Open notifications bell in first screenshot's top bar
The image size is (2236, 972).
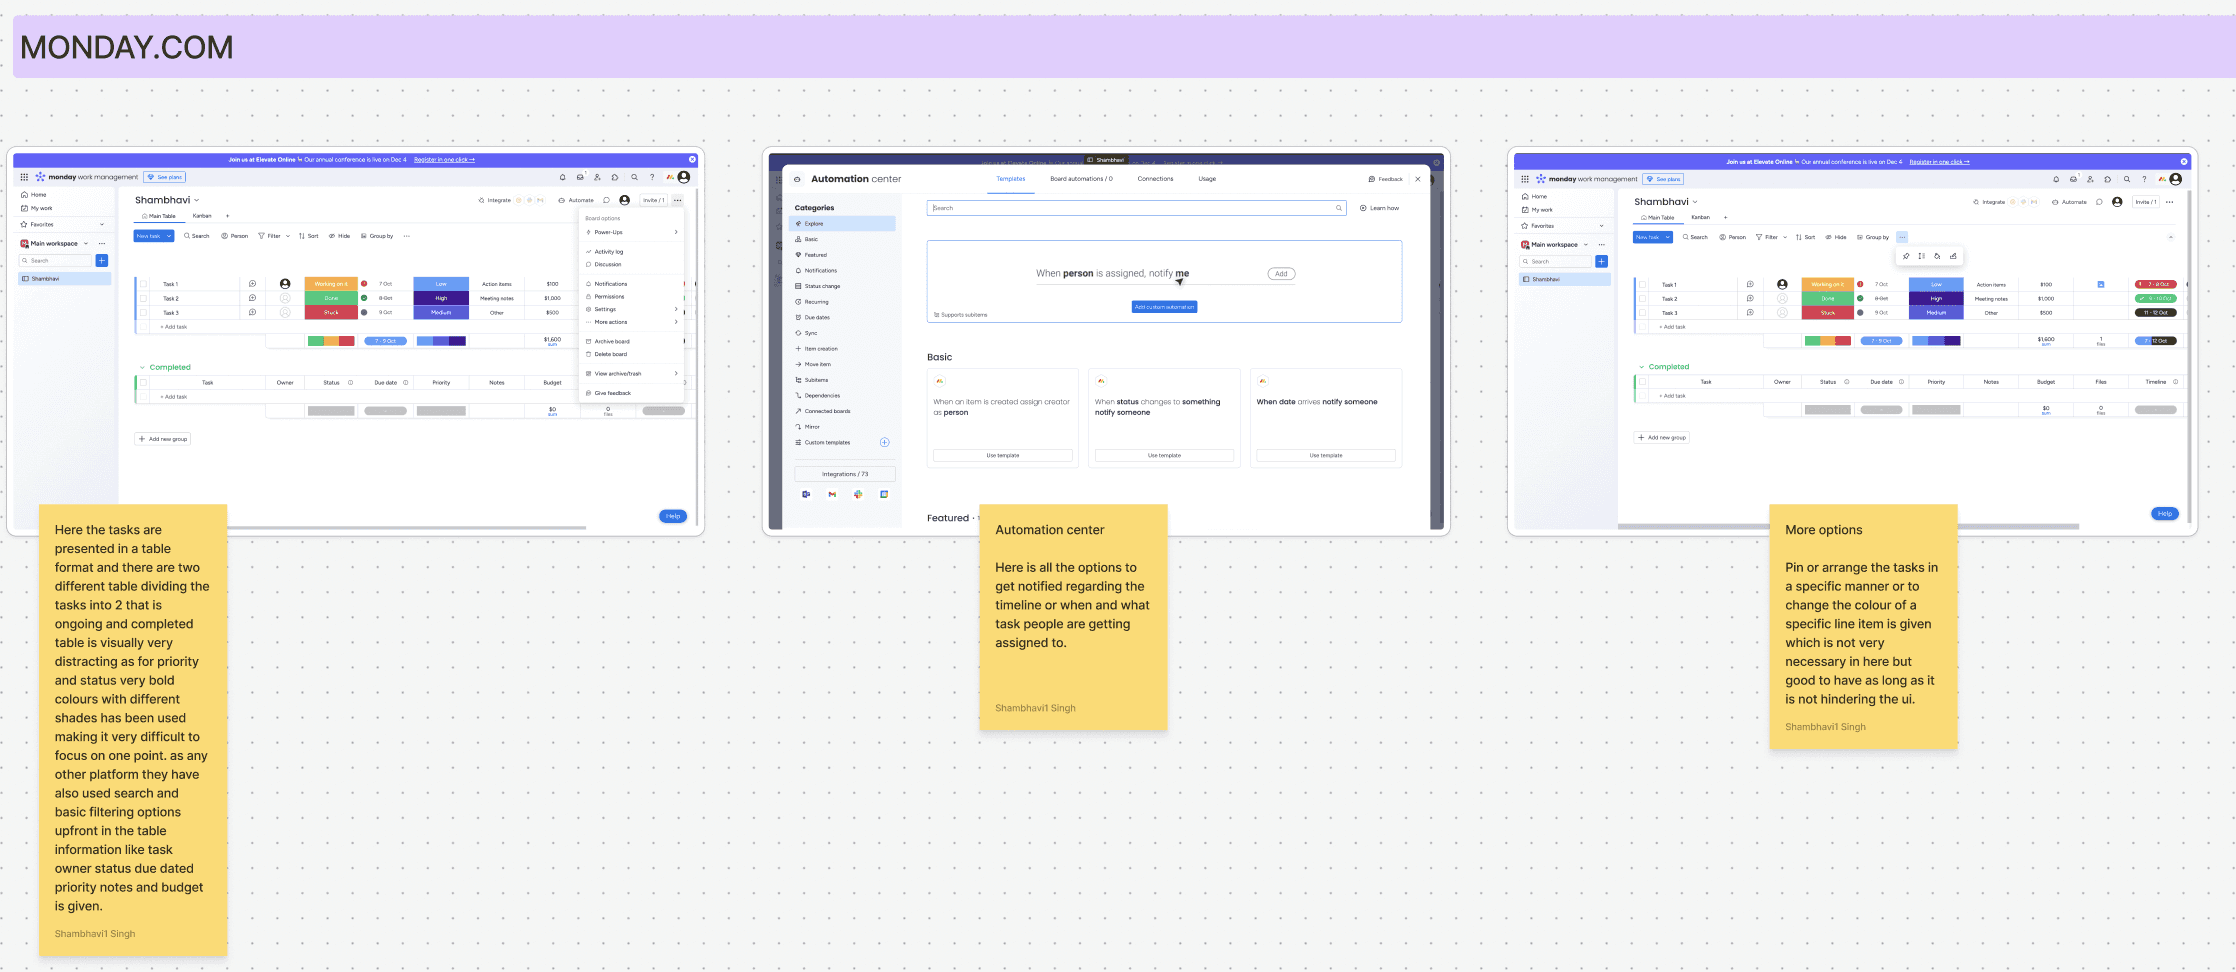[562, 177]
